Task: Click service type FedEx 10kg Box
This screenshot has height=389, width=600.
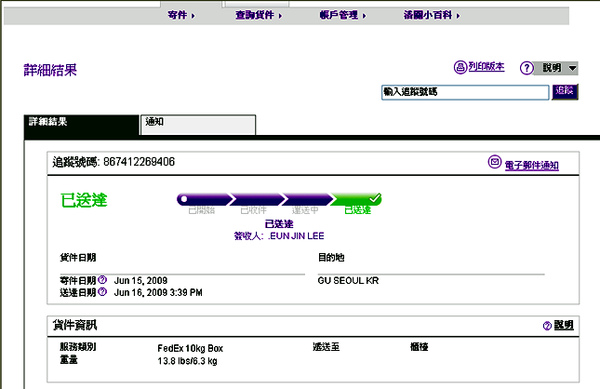Action: click(x=190, y=348)
